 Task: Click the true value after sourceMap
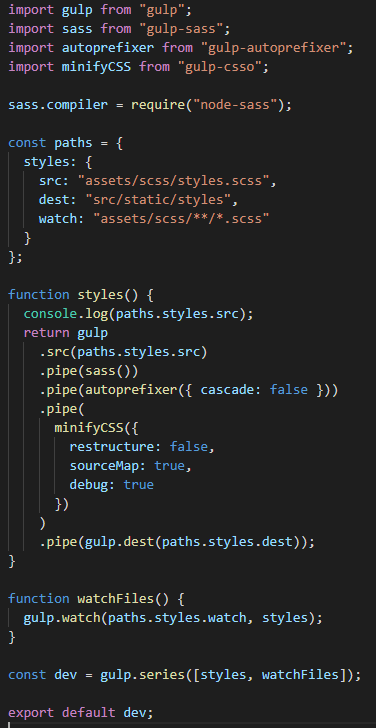169,466
